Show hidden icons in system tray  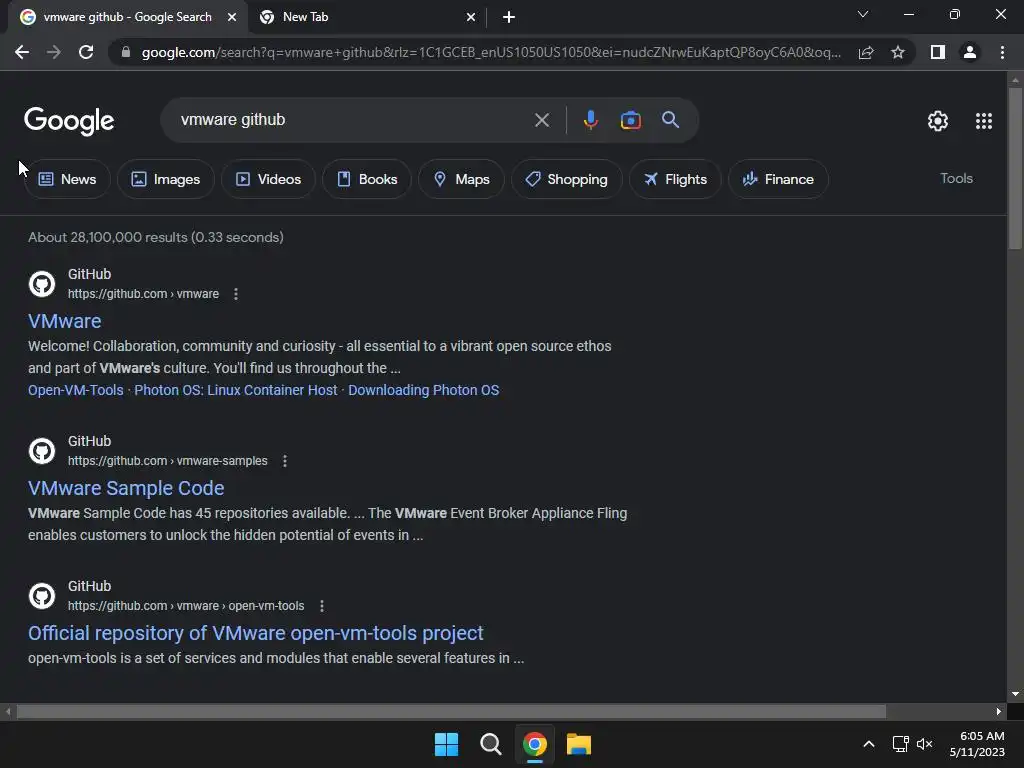click(x=869, y=744)
